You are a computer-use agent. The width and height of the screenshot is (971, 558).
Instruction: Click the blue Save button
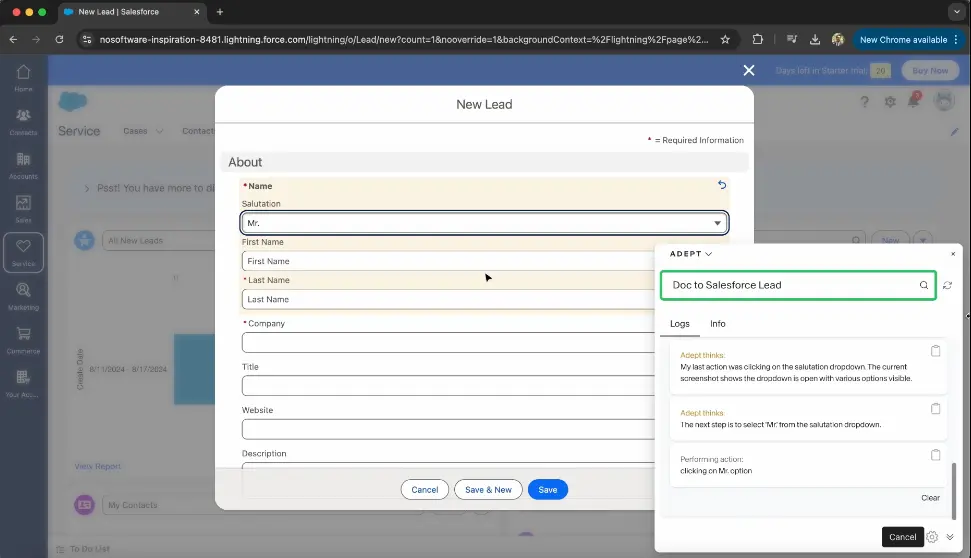(x=547, y=490)
